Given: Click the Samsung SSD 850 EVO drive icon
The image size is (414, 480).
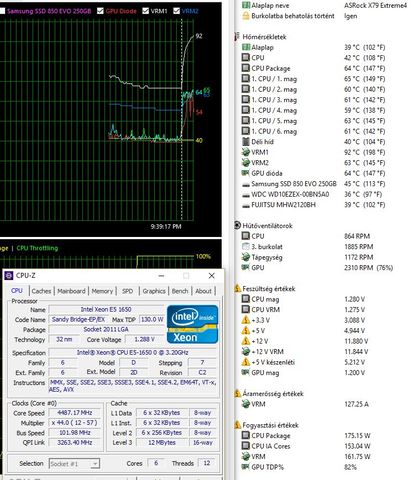Looking at the screenshot, I should (x=246, y=184).
